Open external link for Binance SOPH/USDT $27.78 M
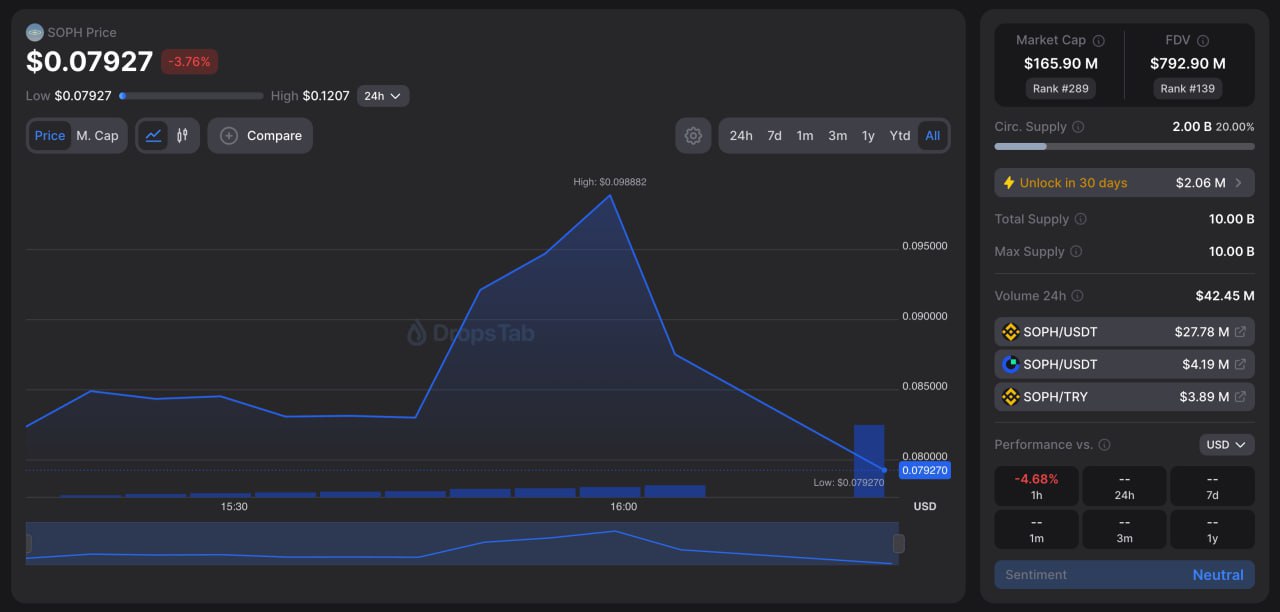 point(1241,332)
